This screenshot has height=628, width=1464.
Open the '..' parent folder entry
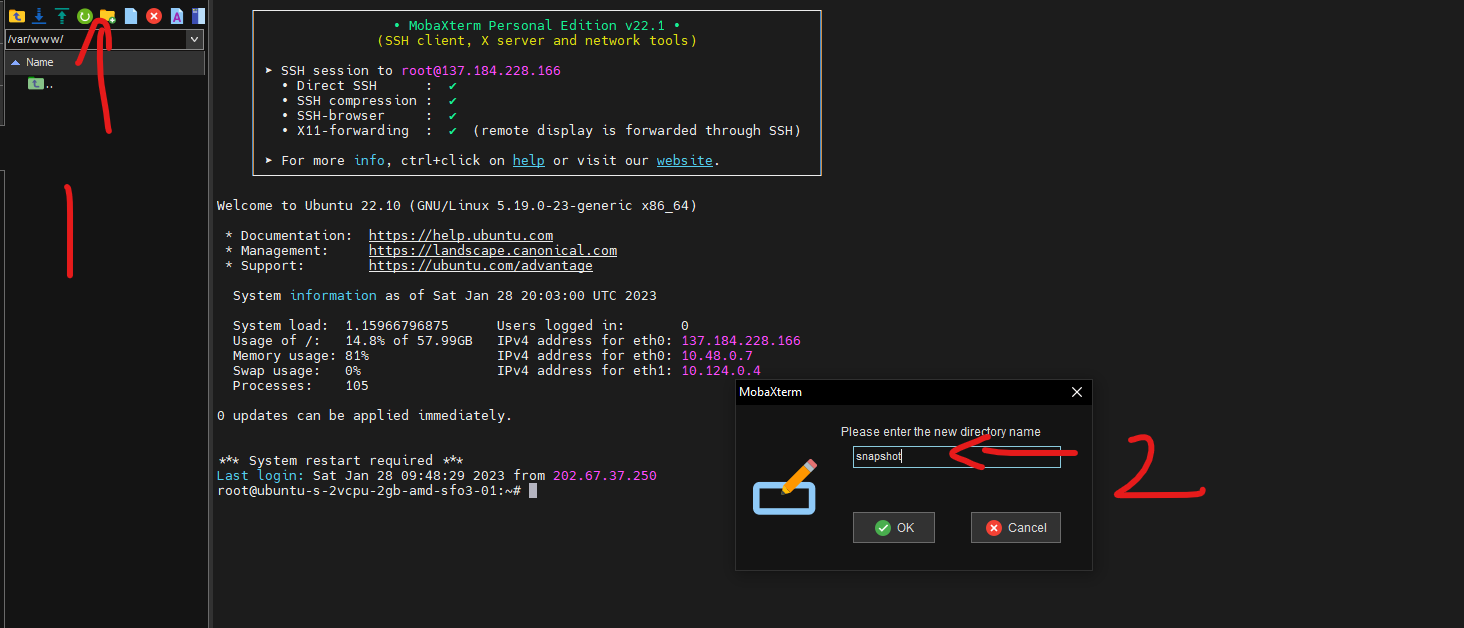[42, 84]
